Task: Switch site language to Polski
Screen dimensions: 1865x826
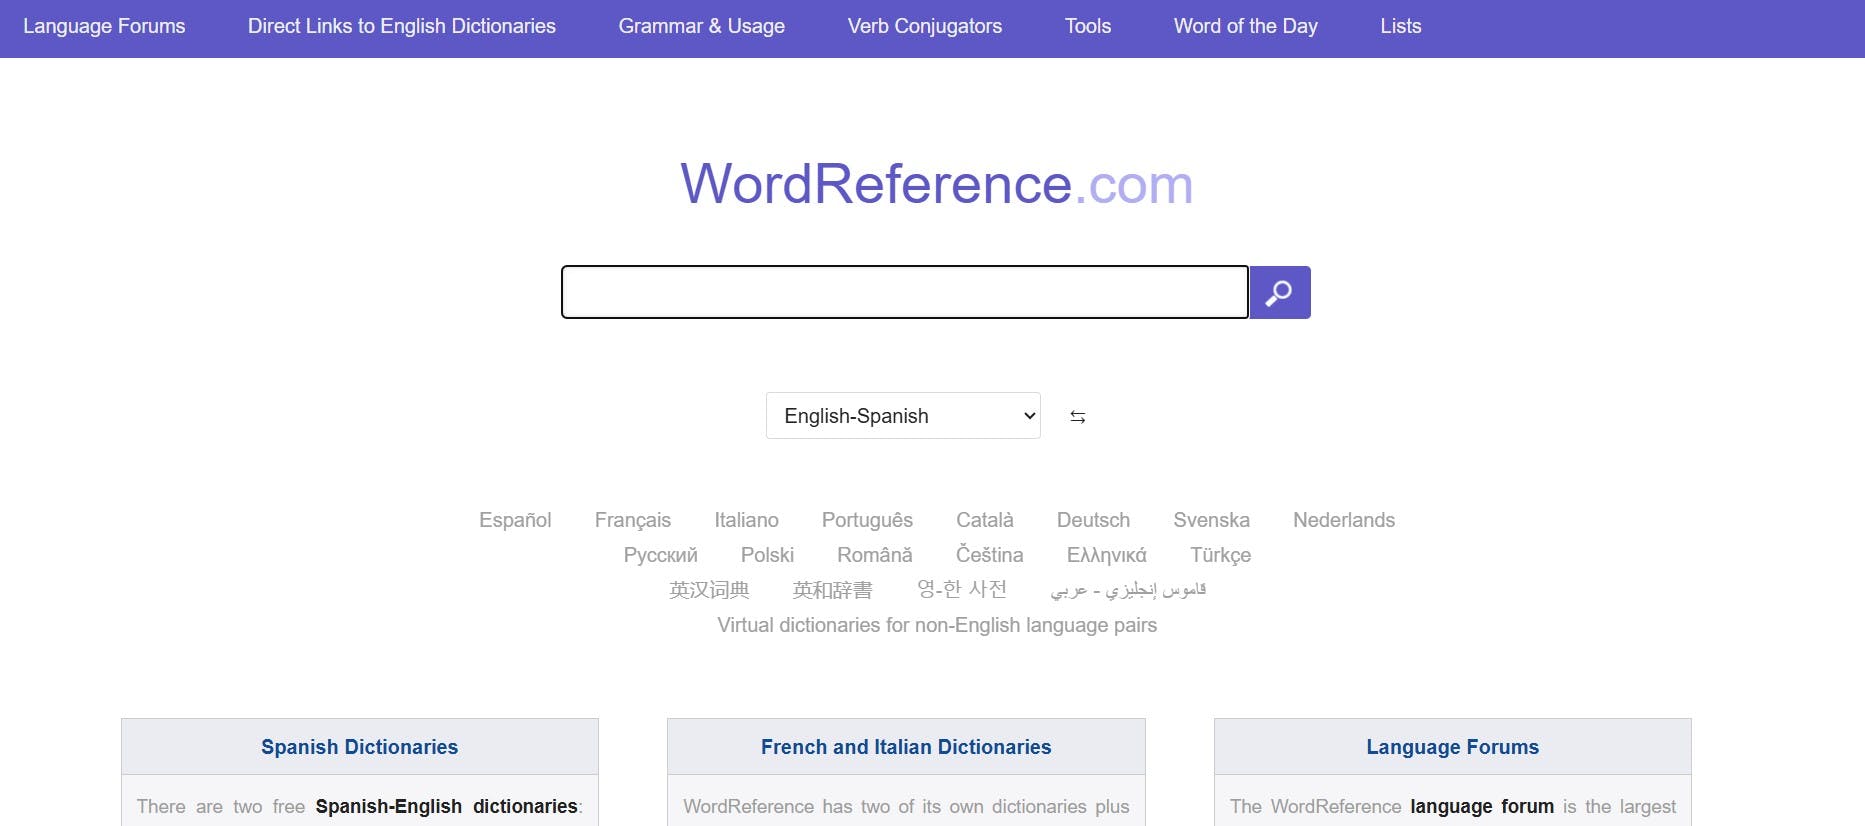Action: pyautogui.click(x=767, y=555)
